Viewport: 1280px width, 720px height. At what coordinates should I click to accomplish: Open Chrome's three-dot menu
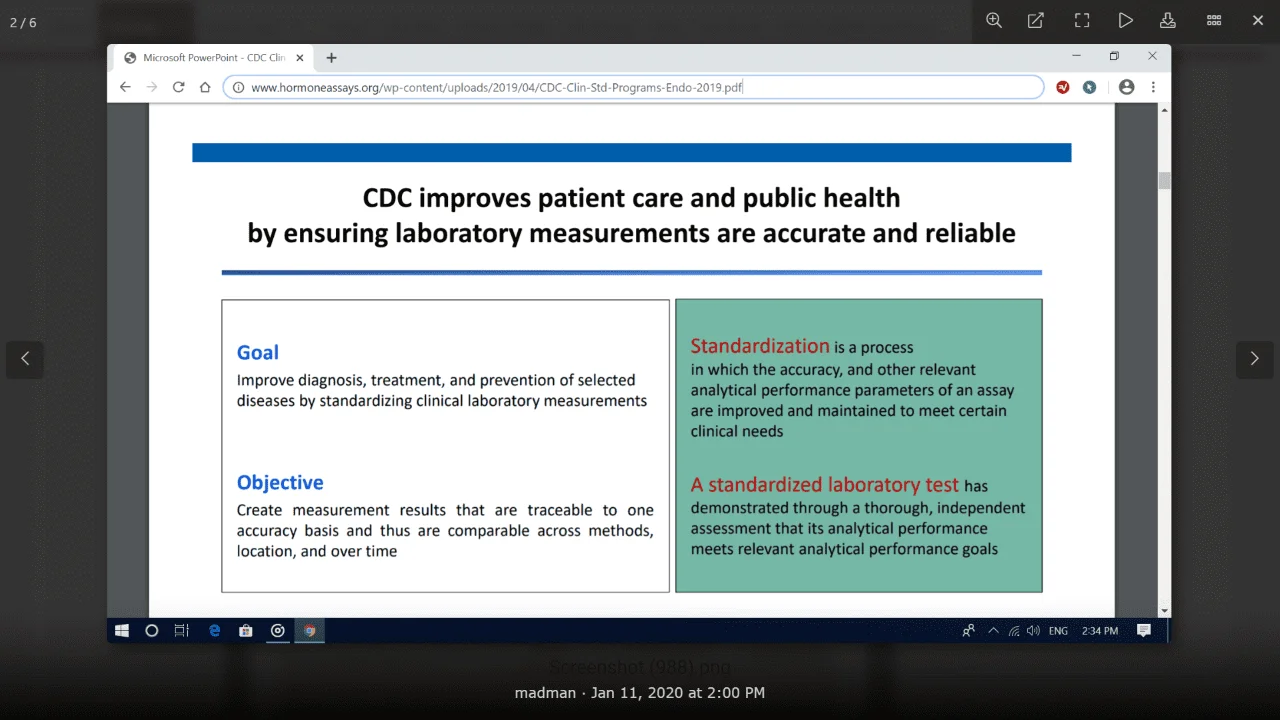[x=1153, y=87]
